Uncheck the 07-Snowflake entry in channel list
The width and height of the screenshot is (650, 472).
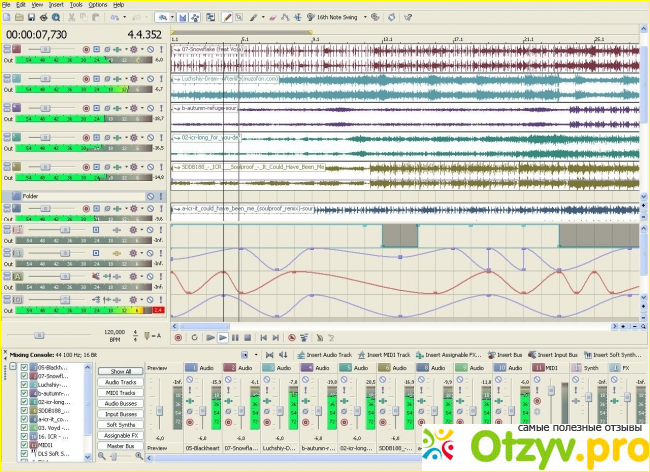[x=24, y=376]
